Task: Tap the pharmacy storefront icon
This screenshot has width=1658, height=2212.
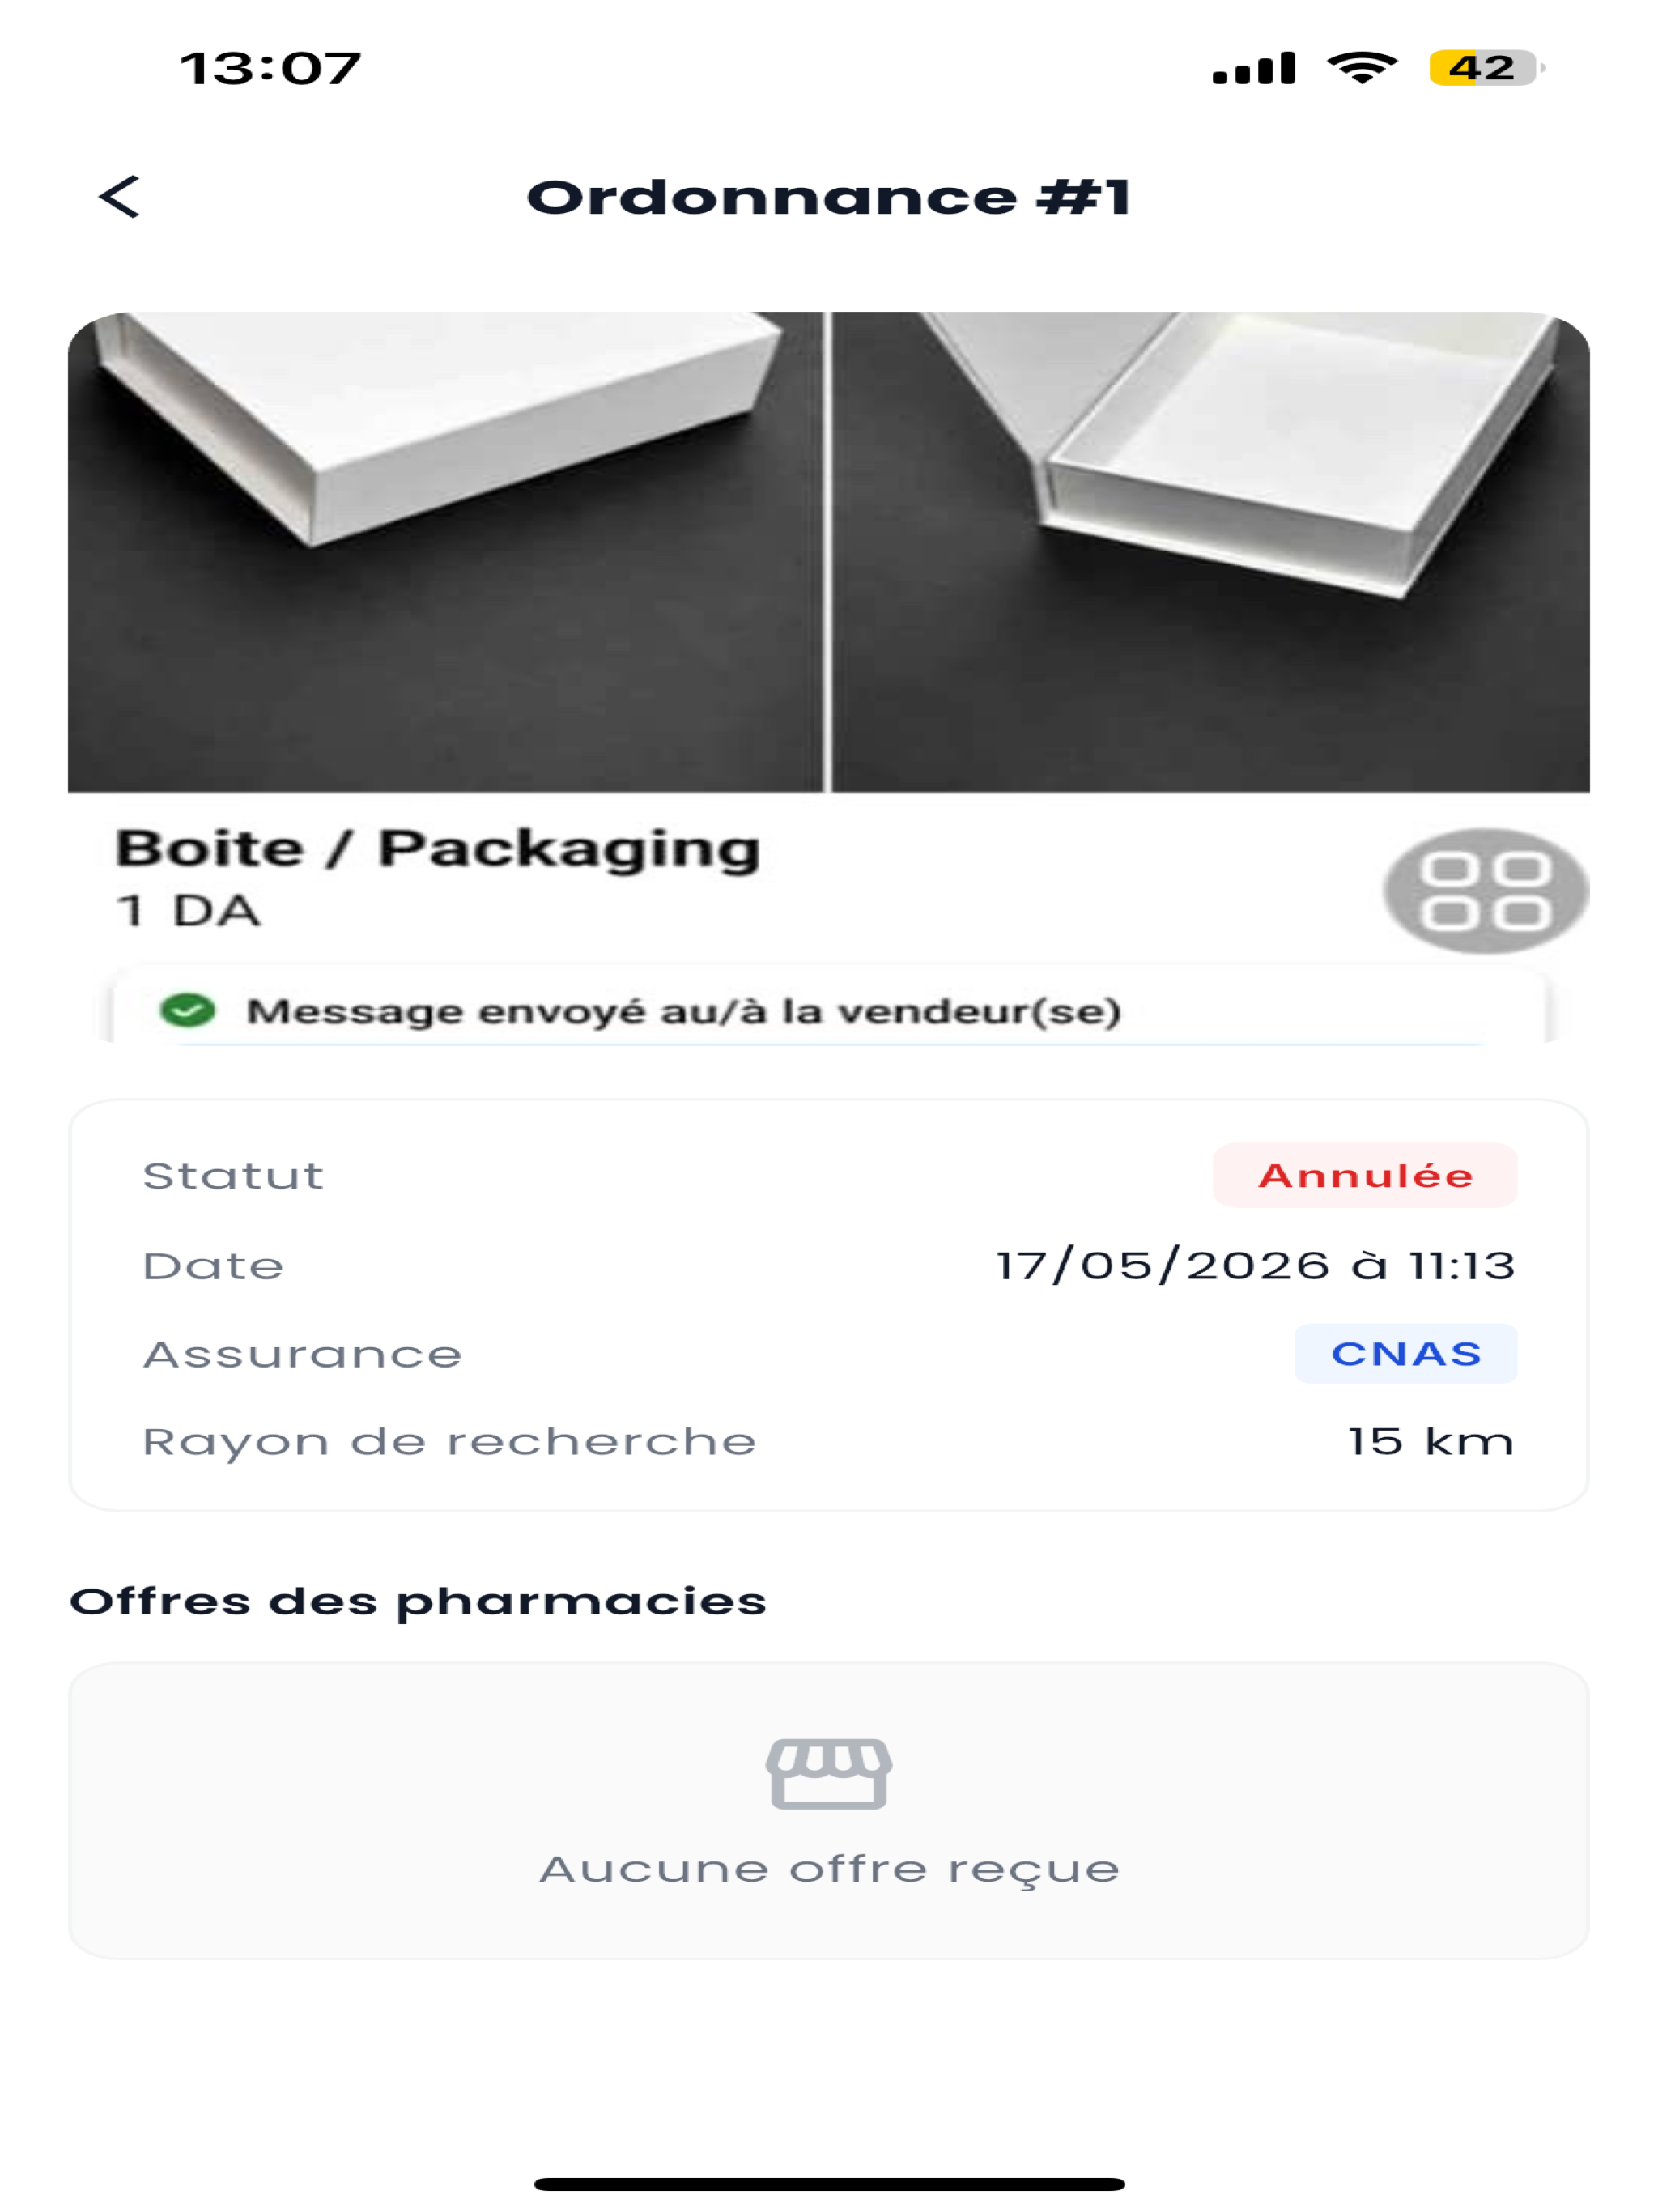Action: (x=829, y=1773)
